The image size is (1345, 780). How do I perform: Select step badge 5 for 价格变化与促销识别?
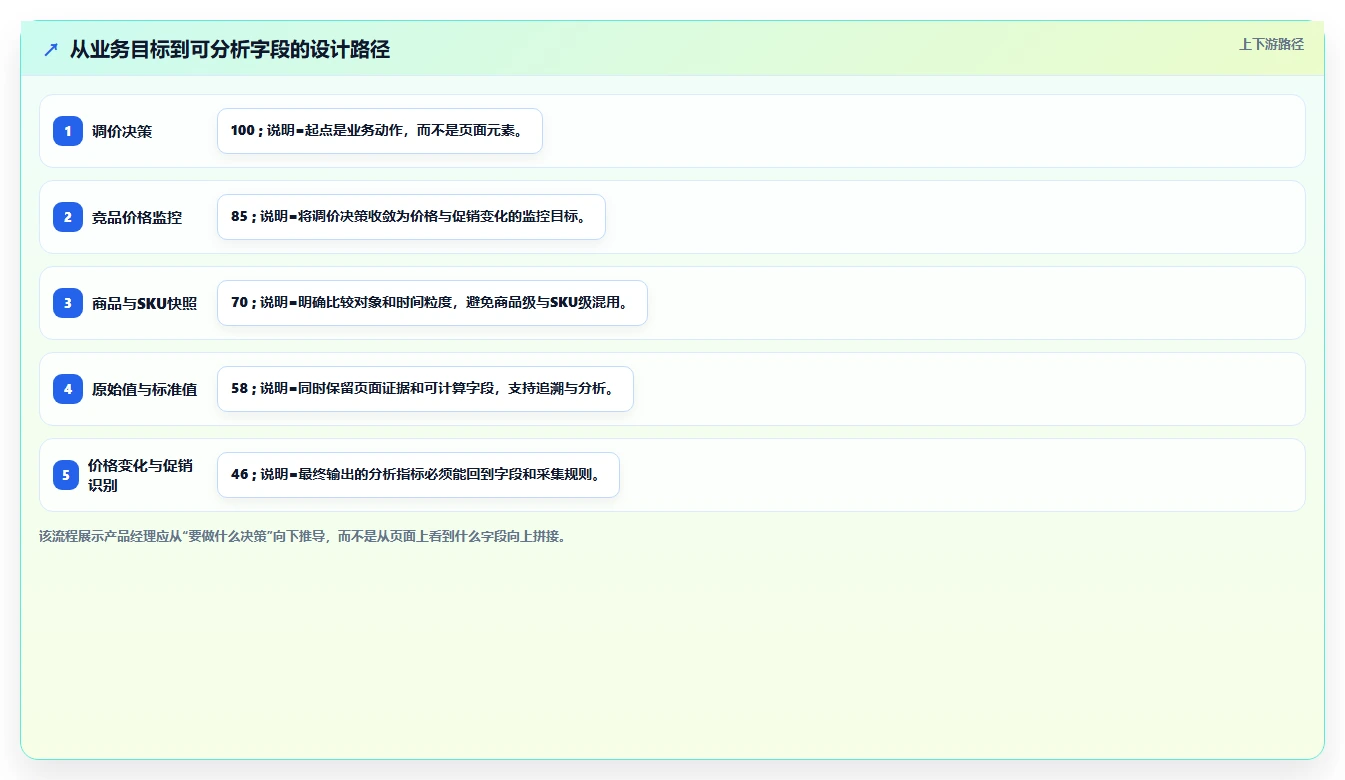click(x=66, y=475)
